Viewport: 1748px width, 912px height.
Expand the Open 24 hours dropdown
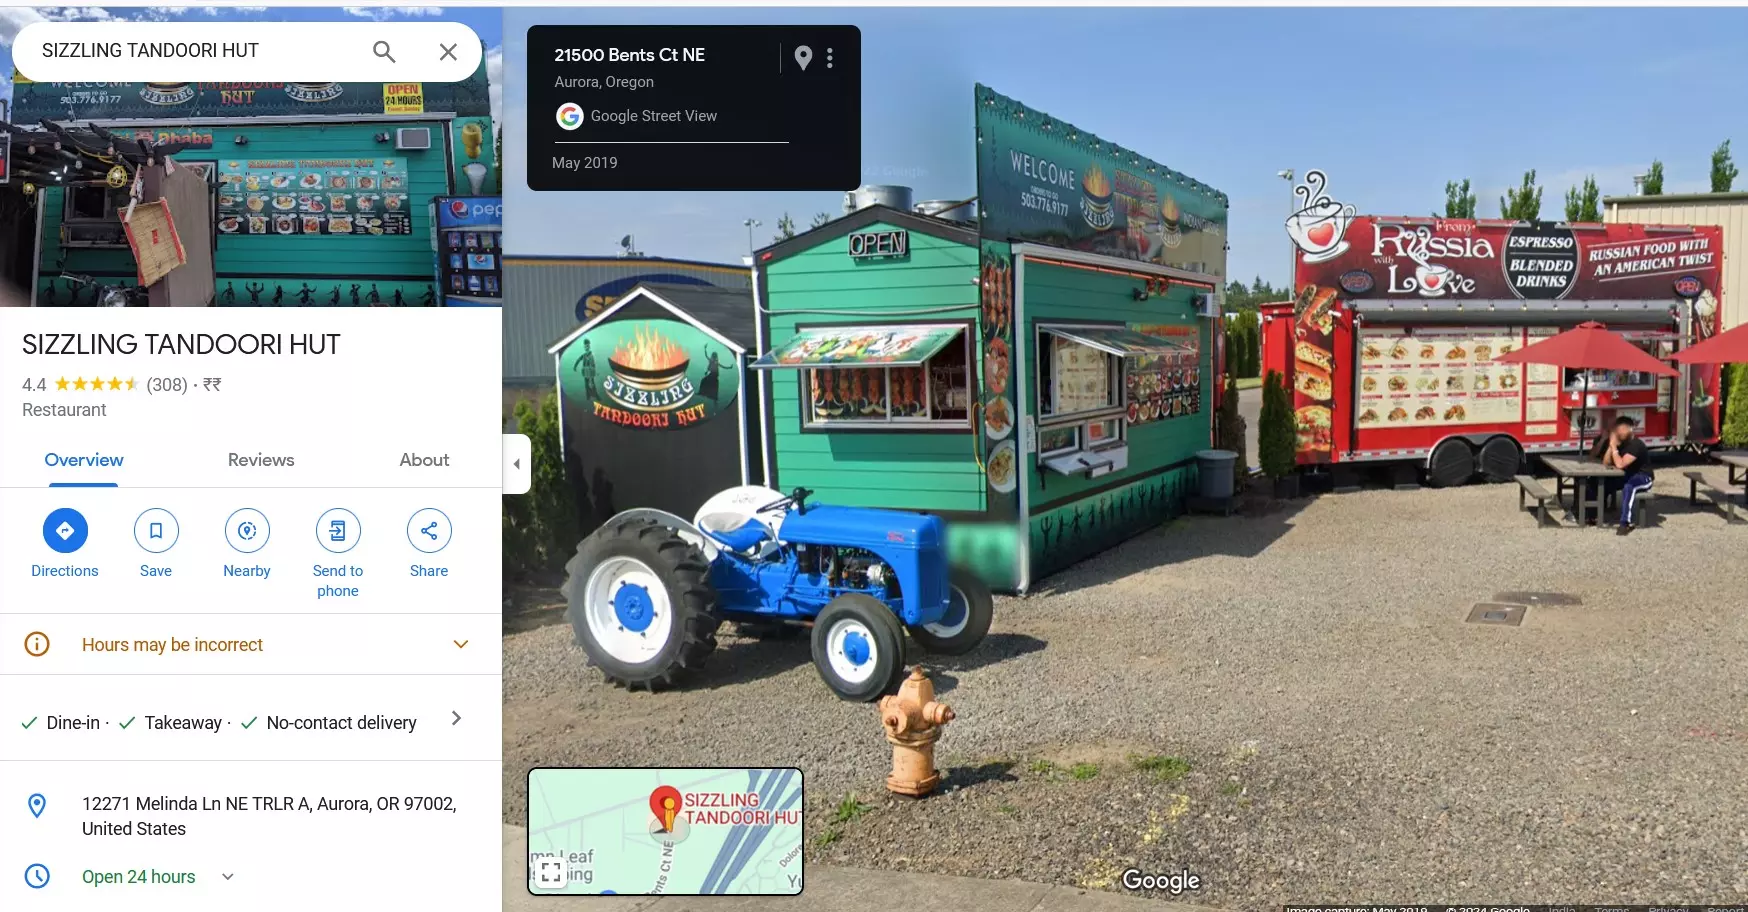point(228,877)
